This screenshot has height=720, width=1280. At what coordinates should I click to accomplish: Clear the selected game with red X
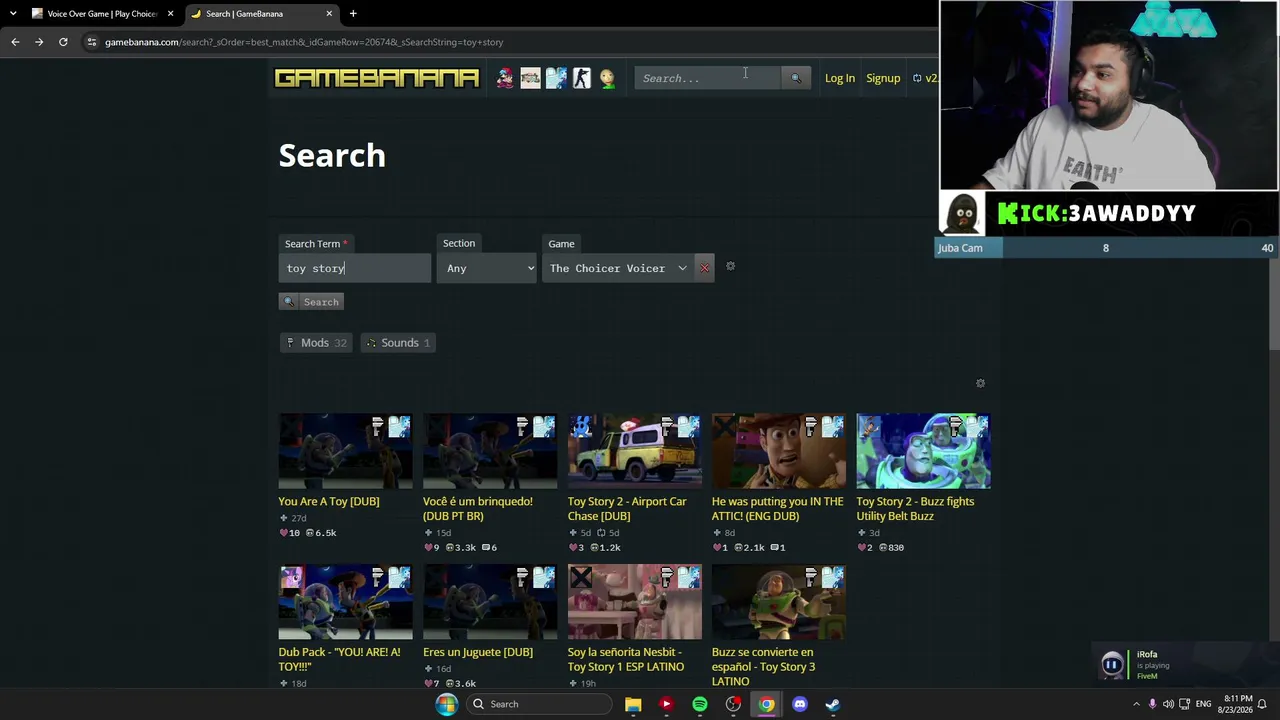point(704,268)
